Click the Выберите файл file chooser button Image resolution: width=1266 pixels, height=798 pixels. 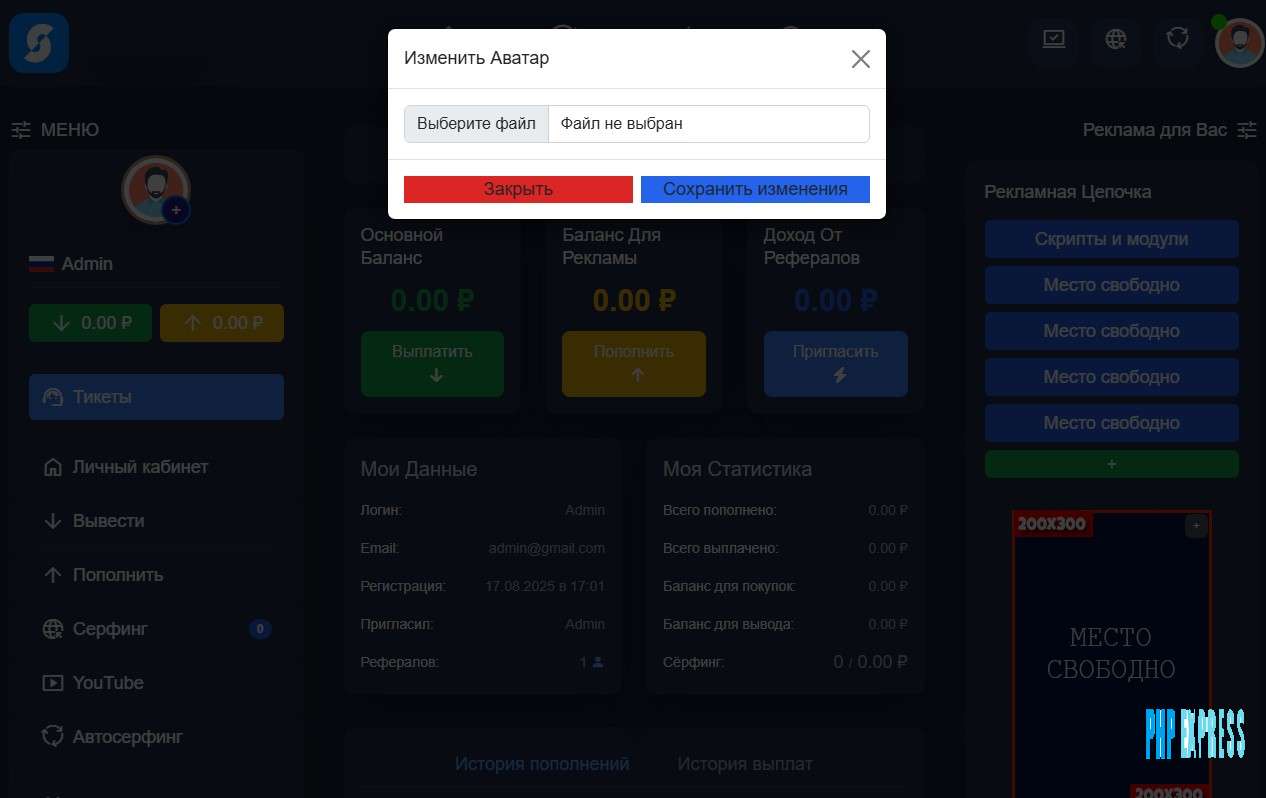click(477, 124)
